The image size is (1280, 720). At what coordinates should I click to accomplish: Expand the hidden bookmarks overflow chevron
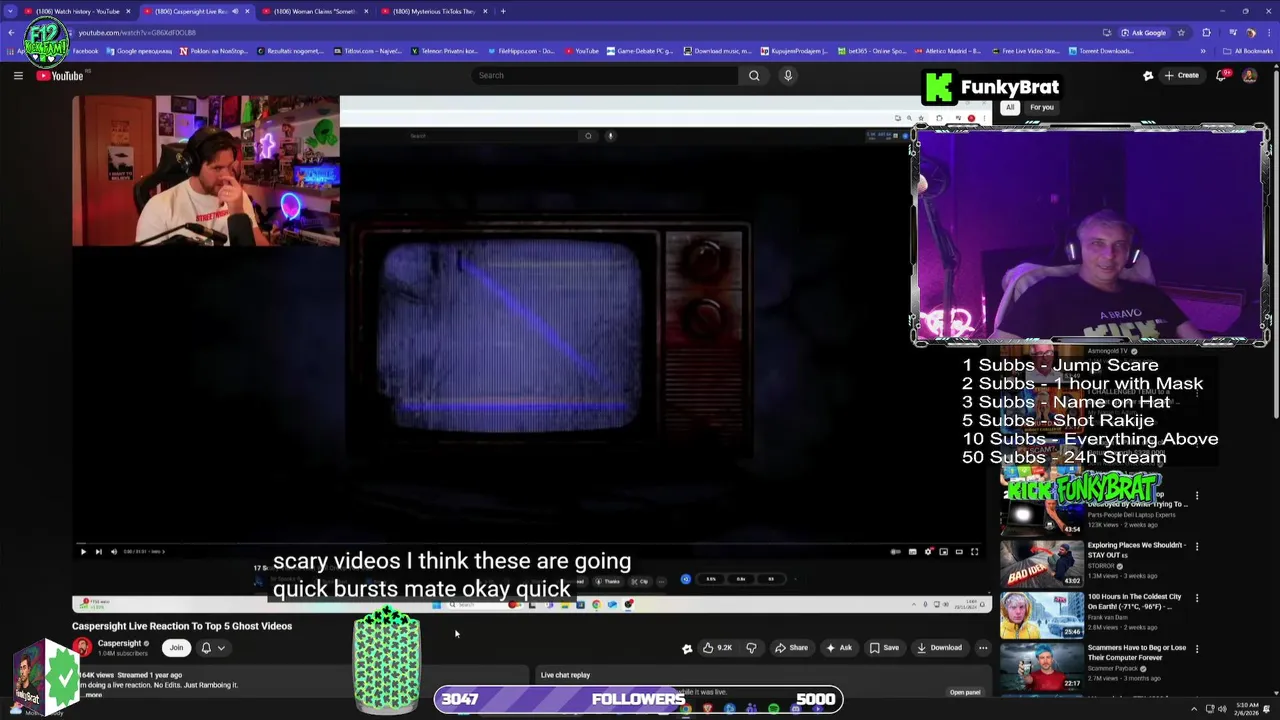pyautogui.click(x=1203, y=51)
